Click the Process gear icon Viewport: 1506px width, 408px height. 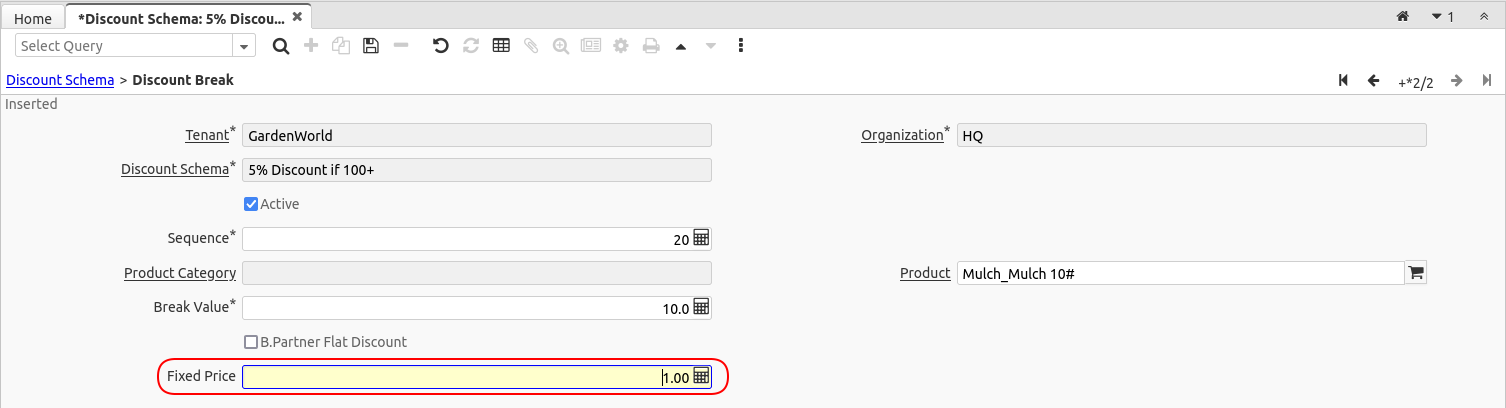point(621,46)
